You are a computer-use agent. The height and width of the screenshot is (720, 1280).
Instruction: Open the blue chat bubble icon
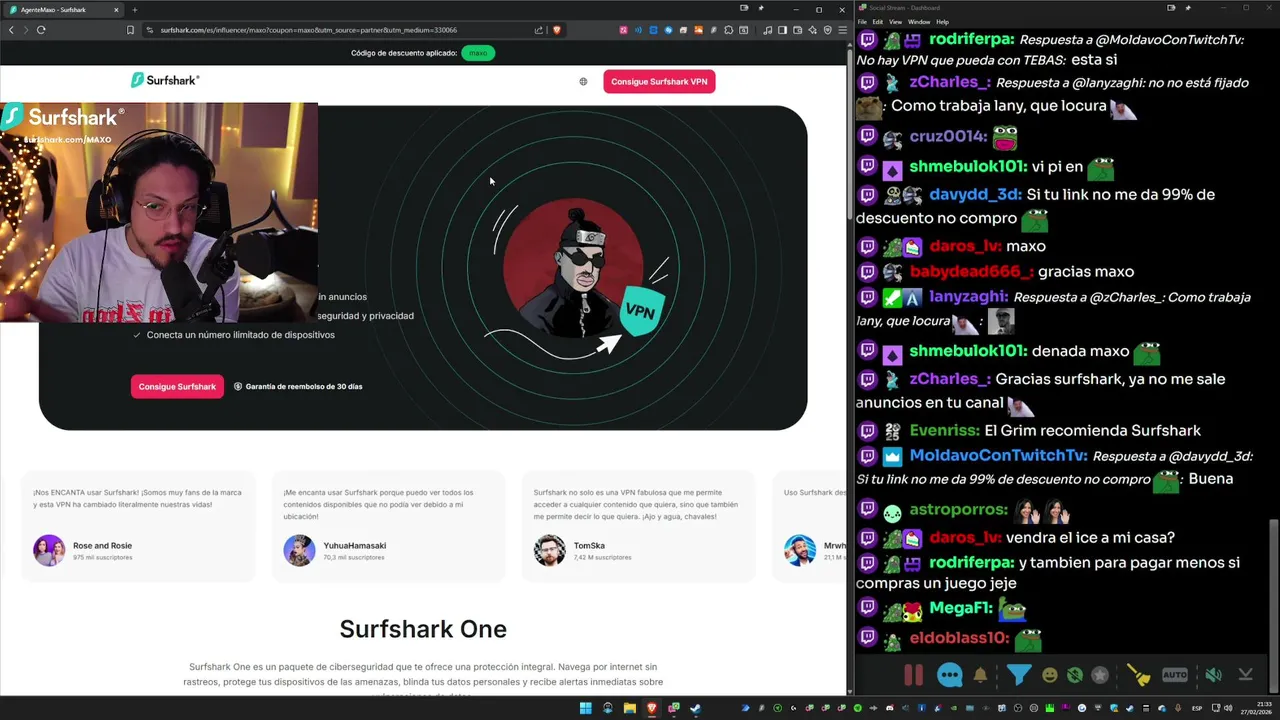point(949,675)
